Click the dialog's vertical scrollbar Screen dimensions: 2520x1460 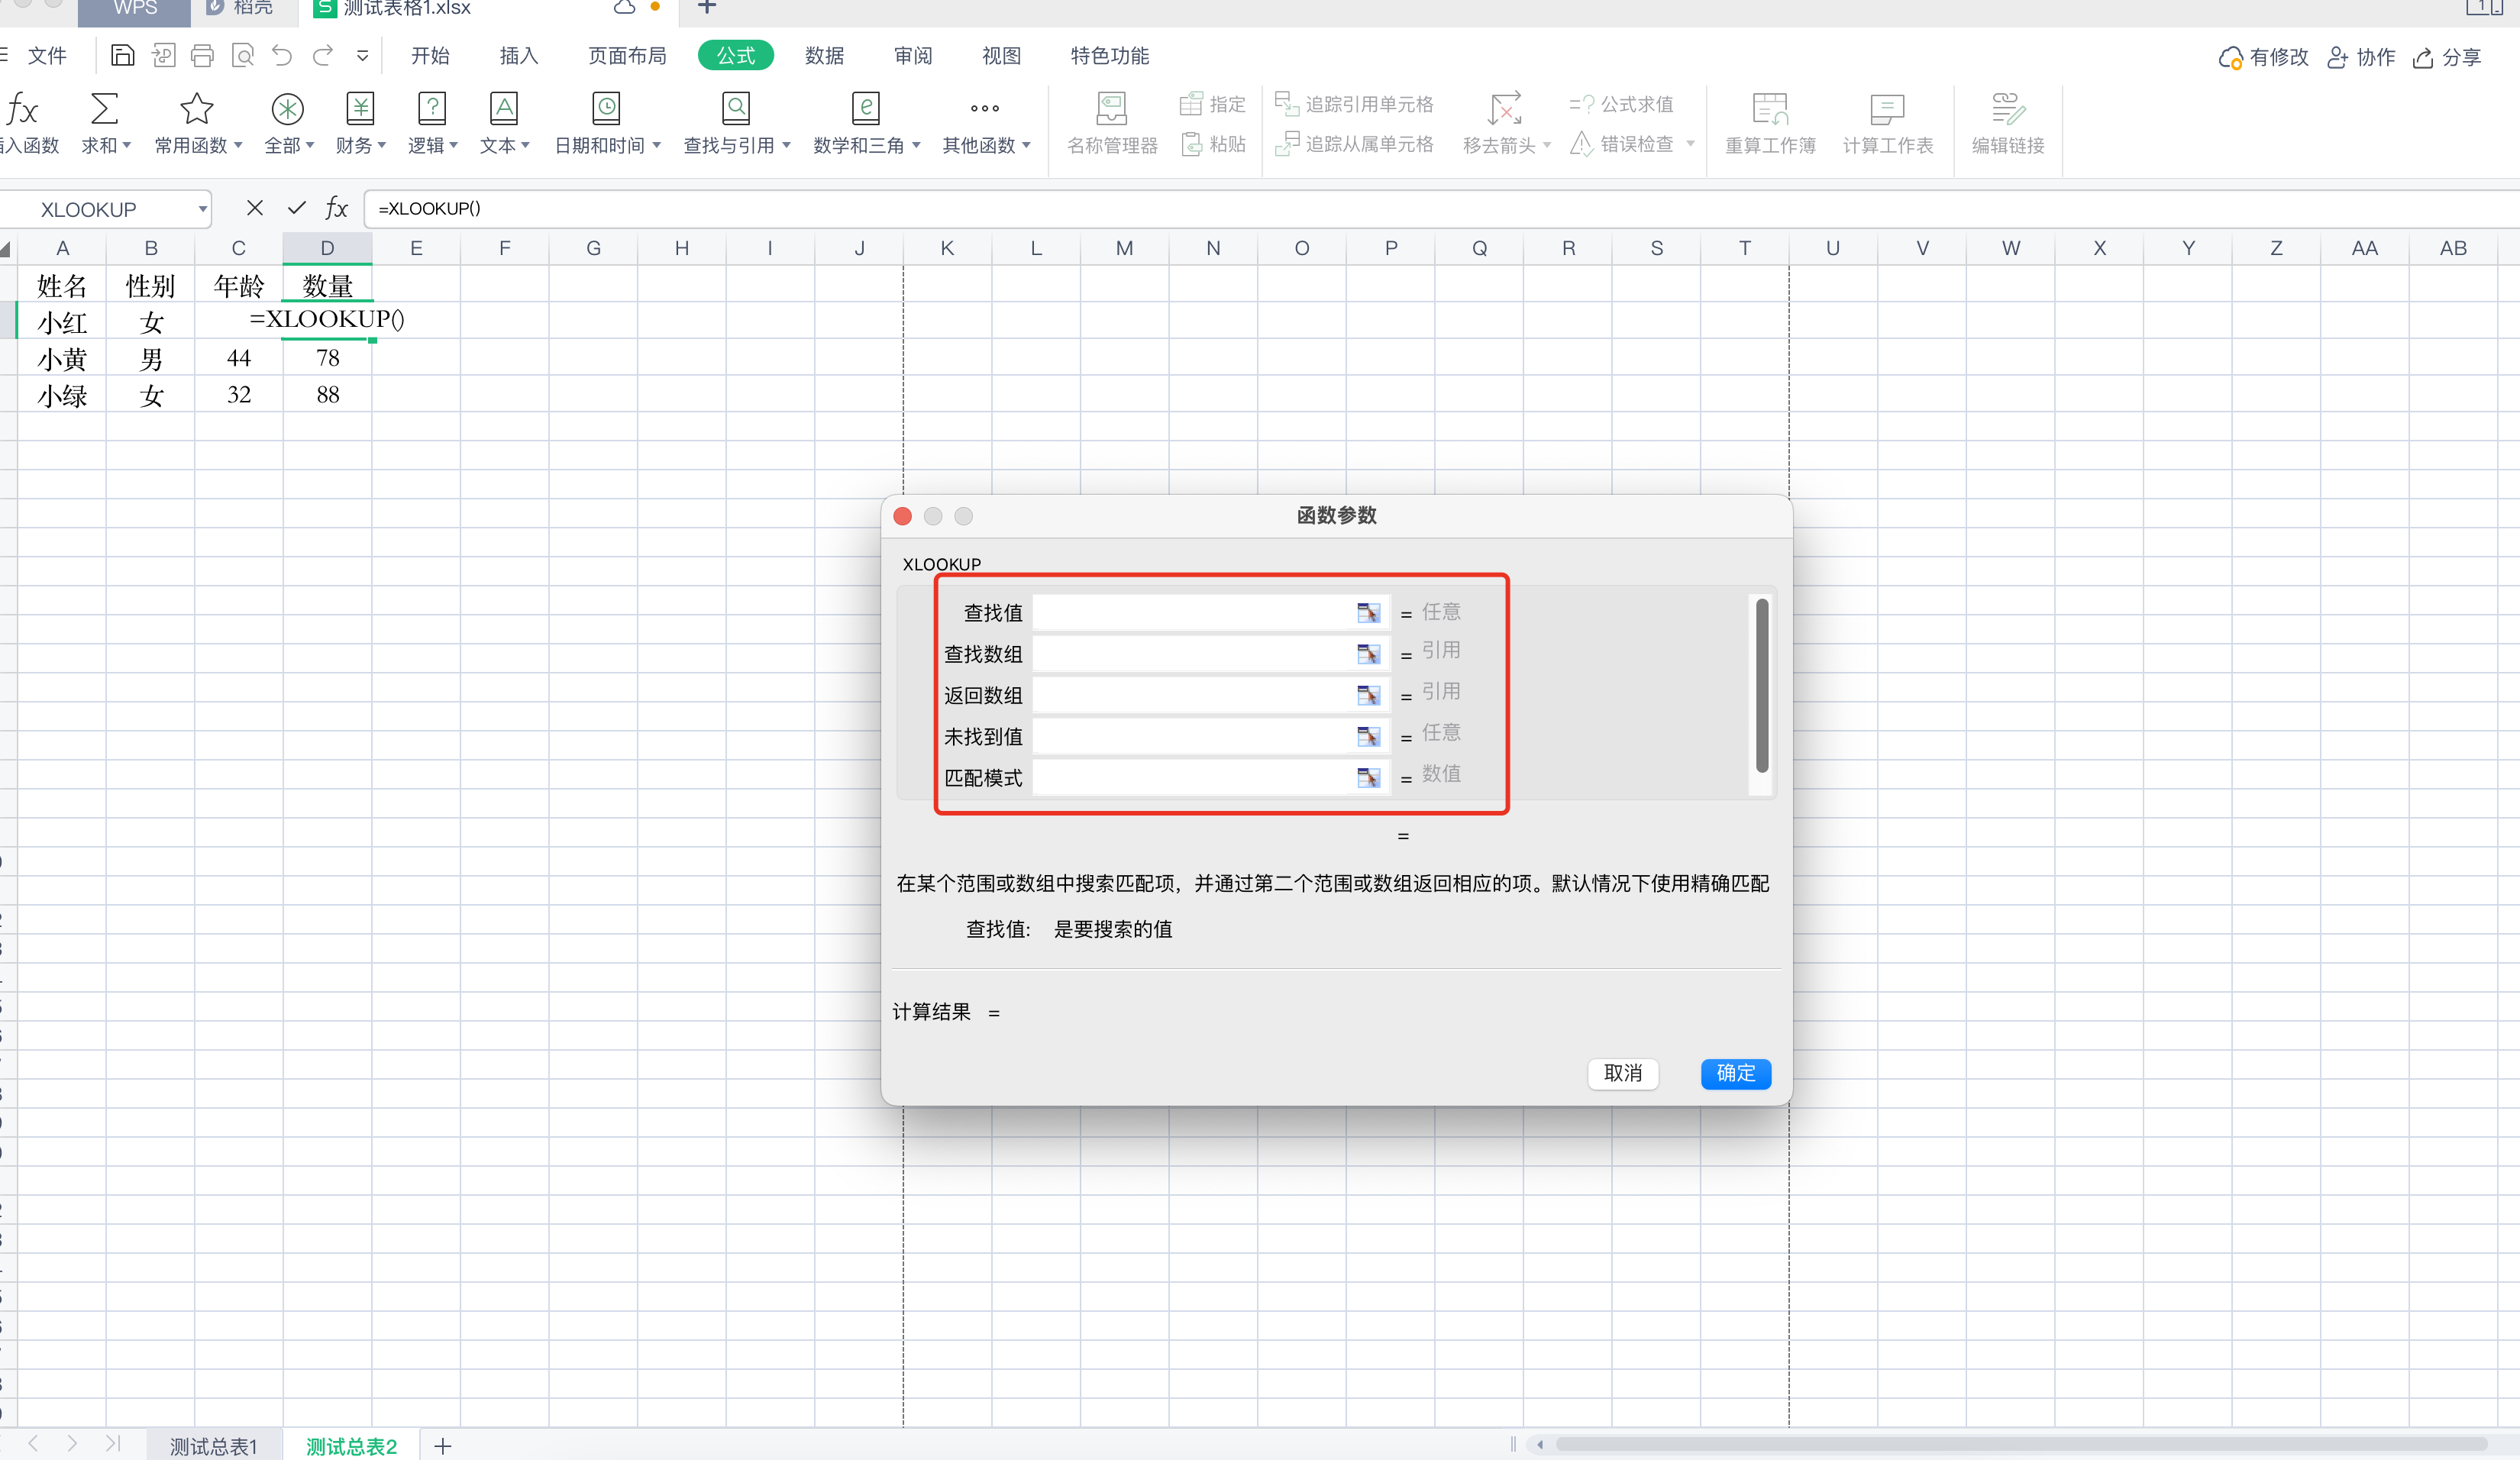click(x=1761, y=686)
